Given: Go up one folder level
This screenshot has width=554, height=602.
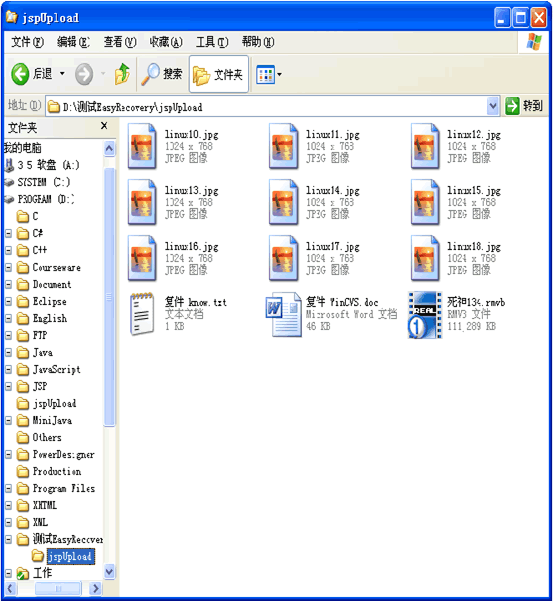Looking at the screenshot, I should [122, 74].
